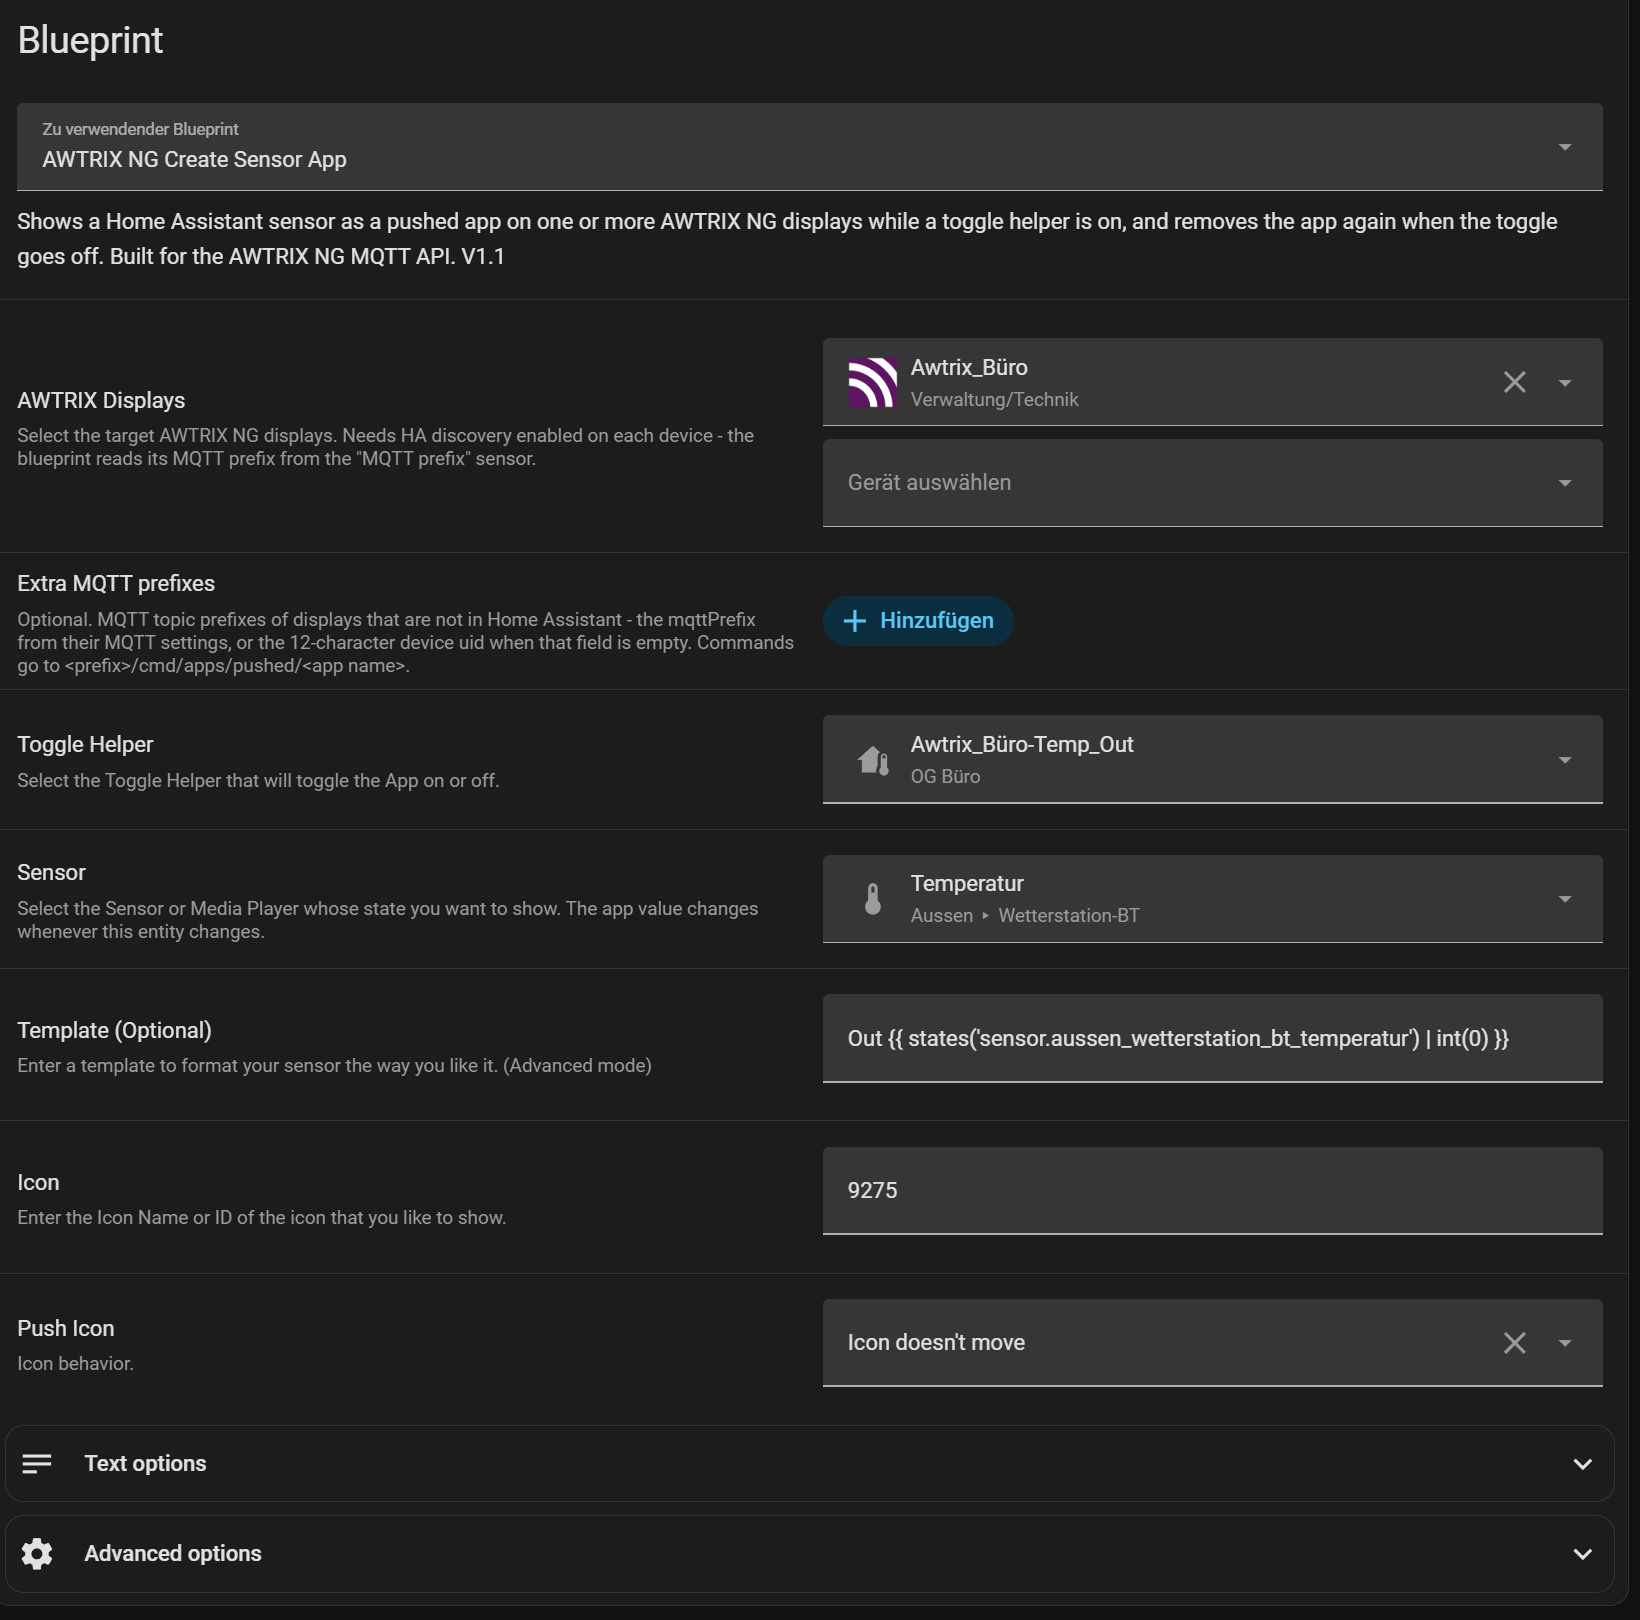Click the Icon field containing 9275
The width and height of the screenshot is (1640, 1620).
tap(1212, 1191)
